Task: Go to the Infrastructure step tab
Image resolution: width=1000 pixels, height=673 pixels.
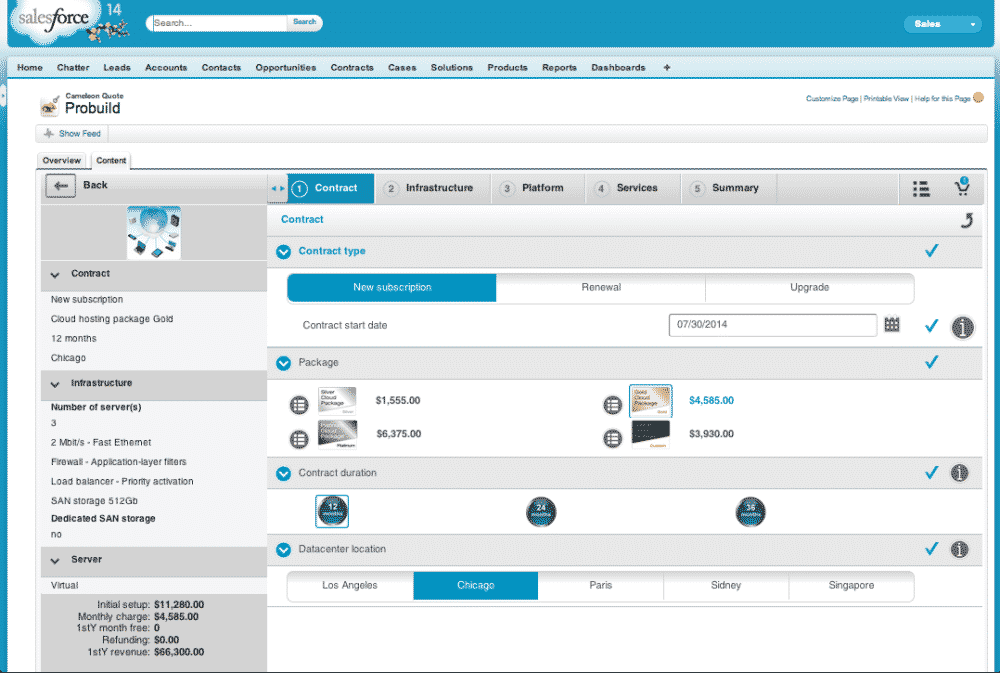Action: click(431, 188)
